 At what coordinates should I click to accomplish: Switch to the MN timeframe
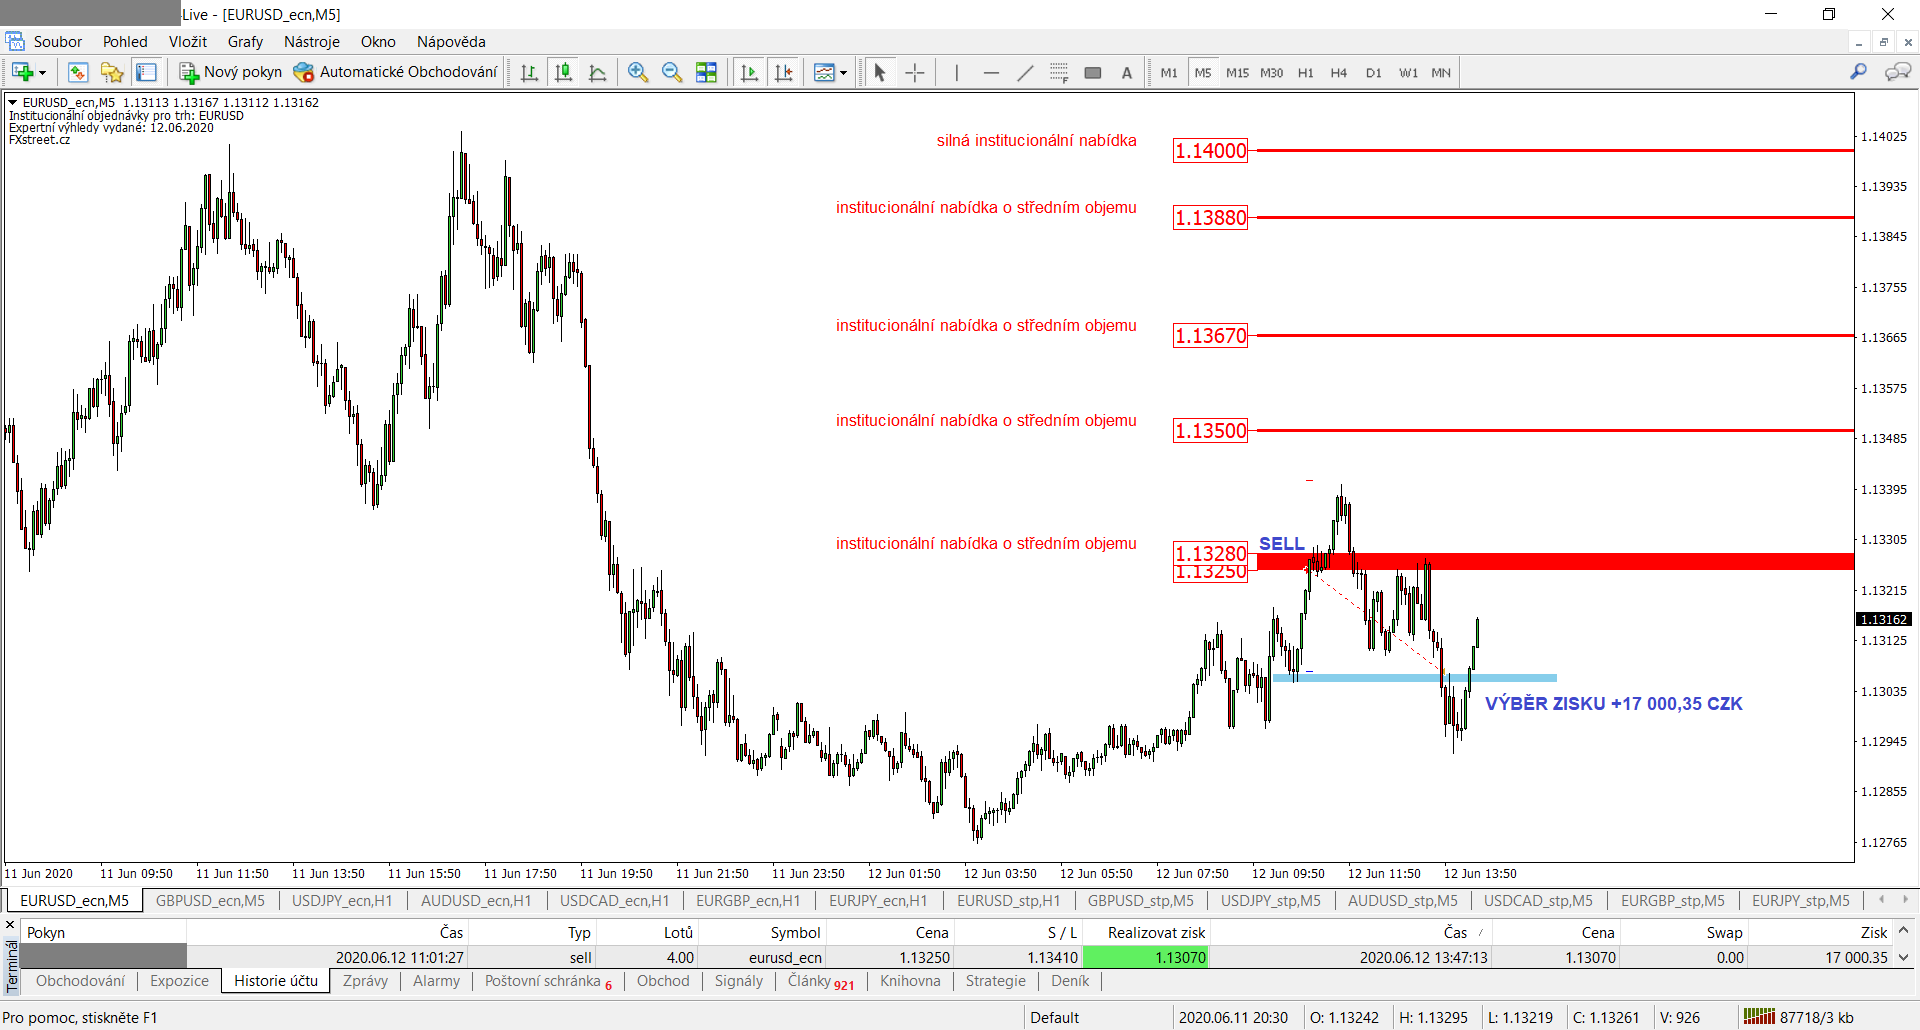click(1441, 72)
